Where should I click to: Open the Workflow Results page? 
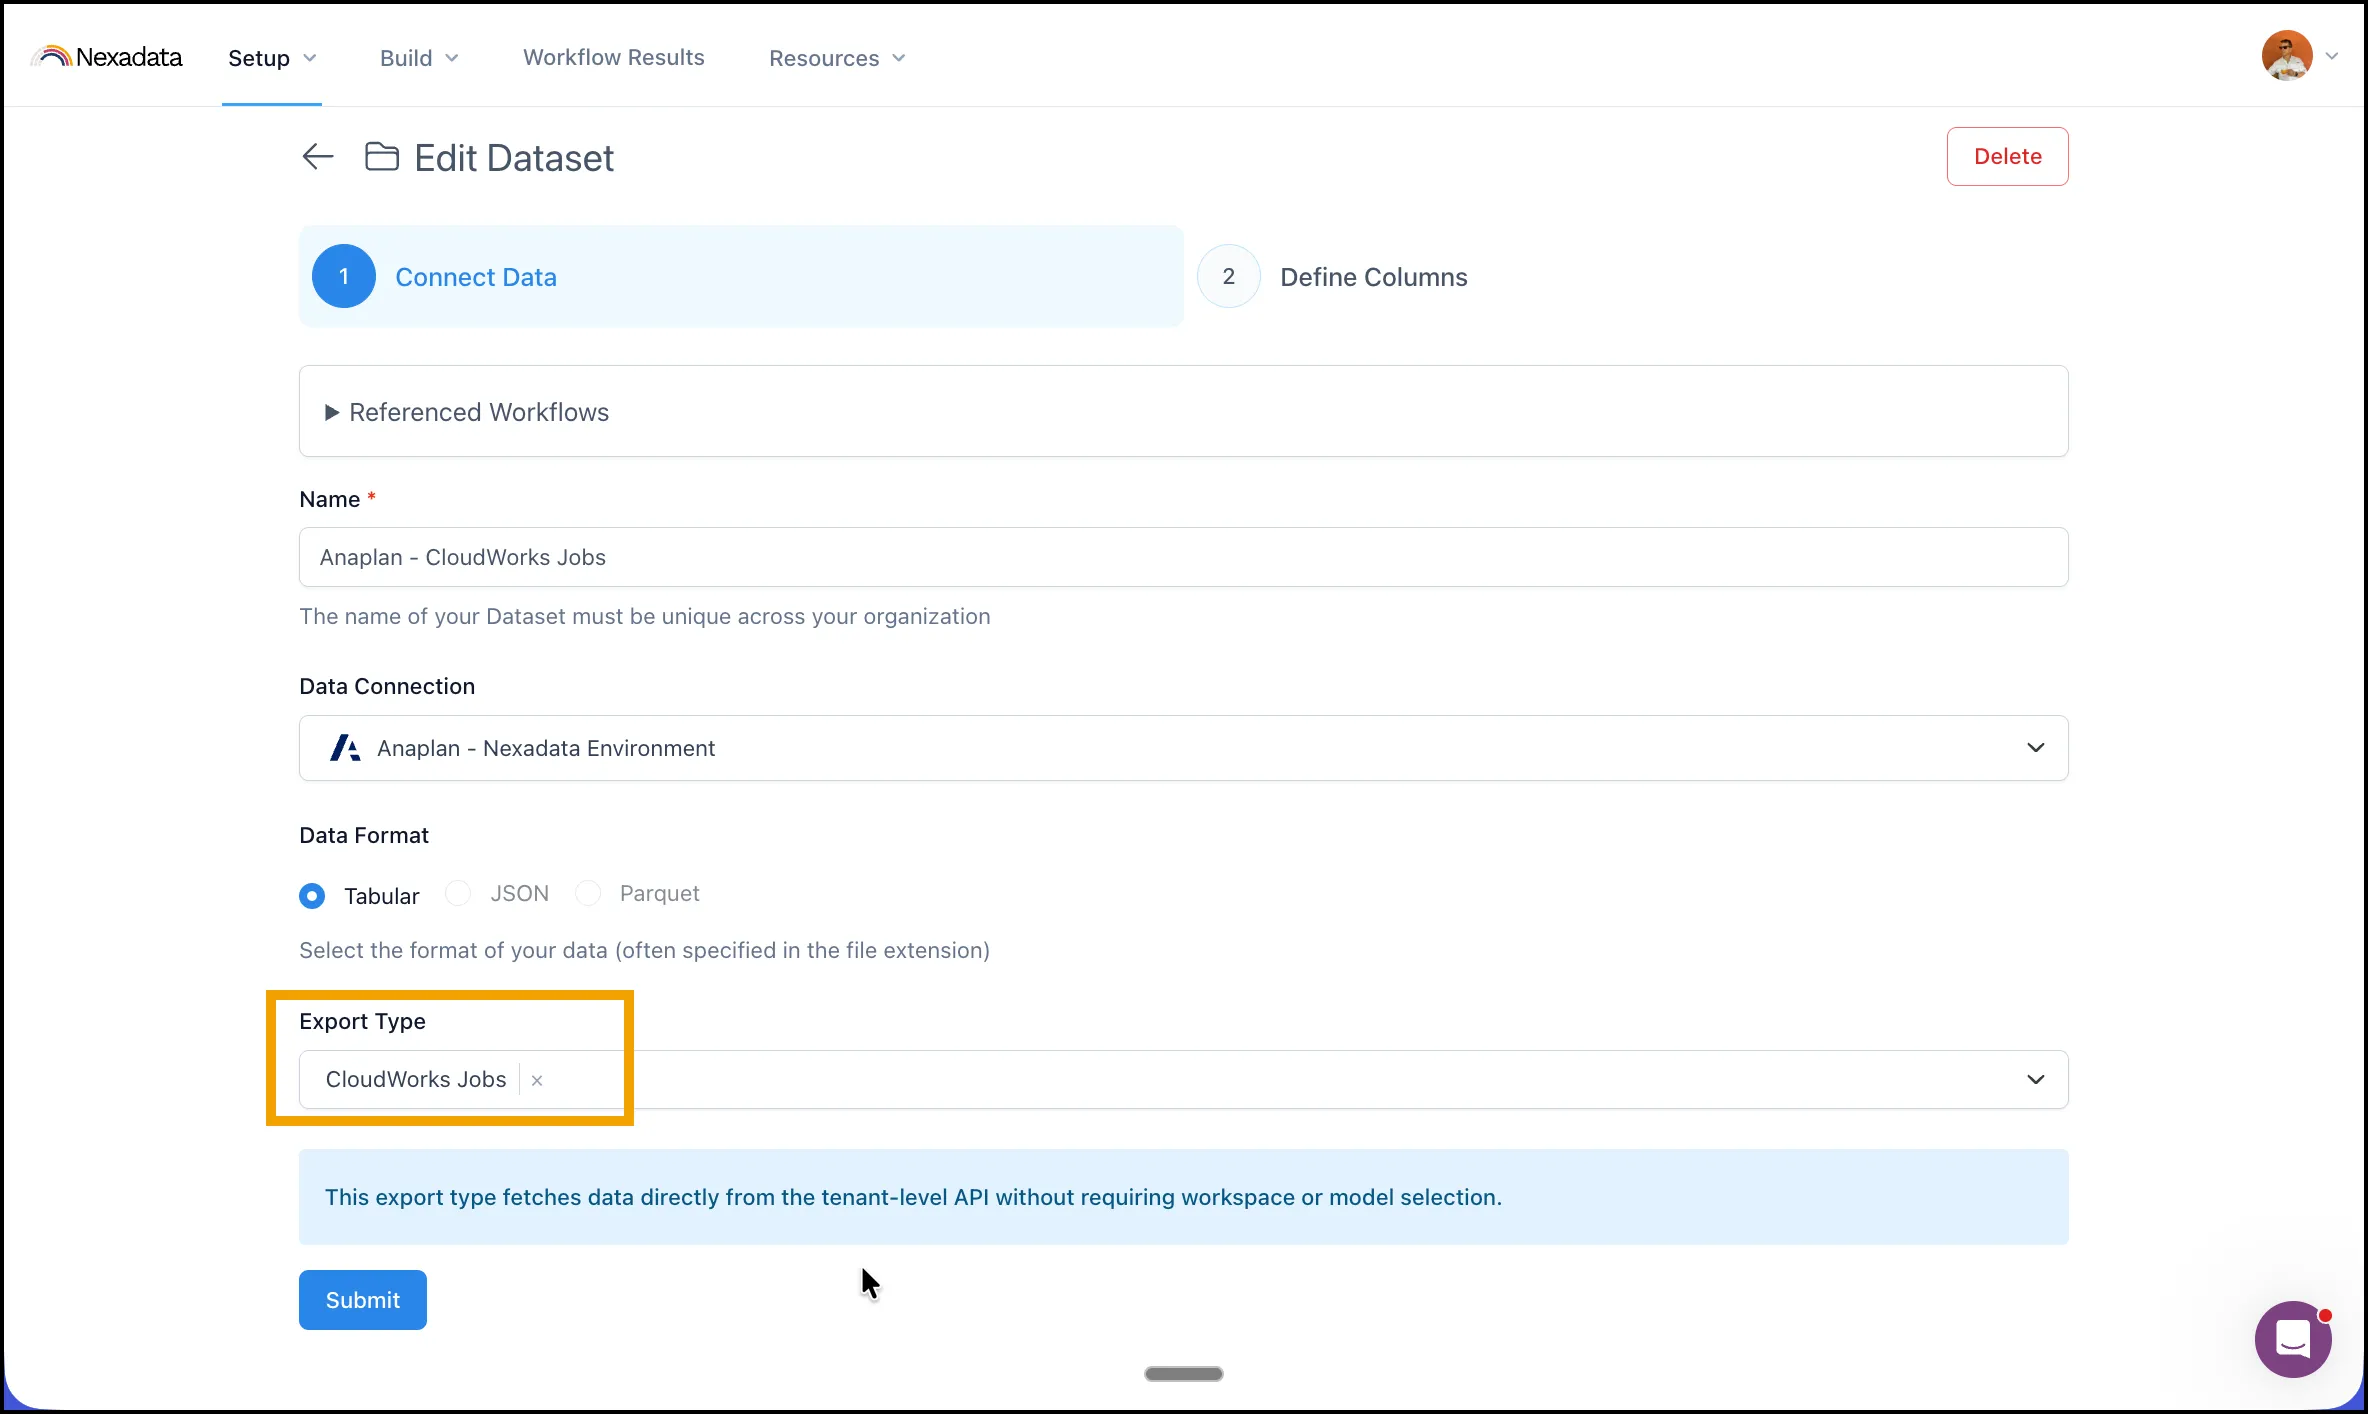[x=614, y=58]
